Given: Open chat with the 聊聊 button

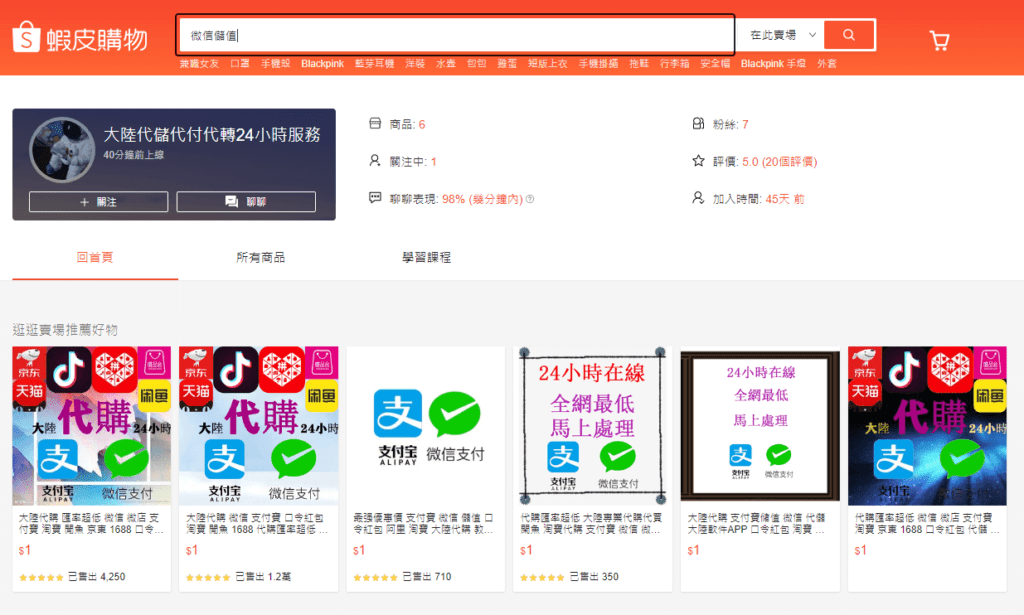Looking at the screenshot, I should tap(246, 202).
